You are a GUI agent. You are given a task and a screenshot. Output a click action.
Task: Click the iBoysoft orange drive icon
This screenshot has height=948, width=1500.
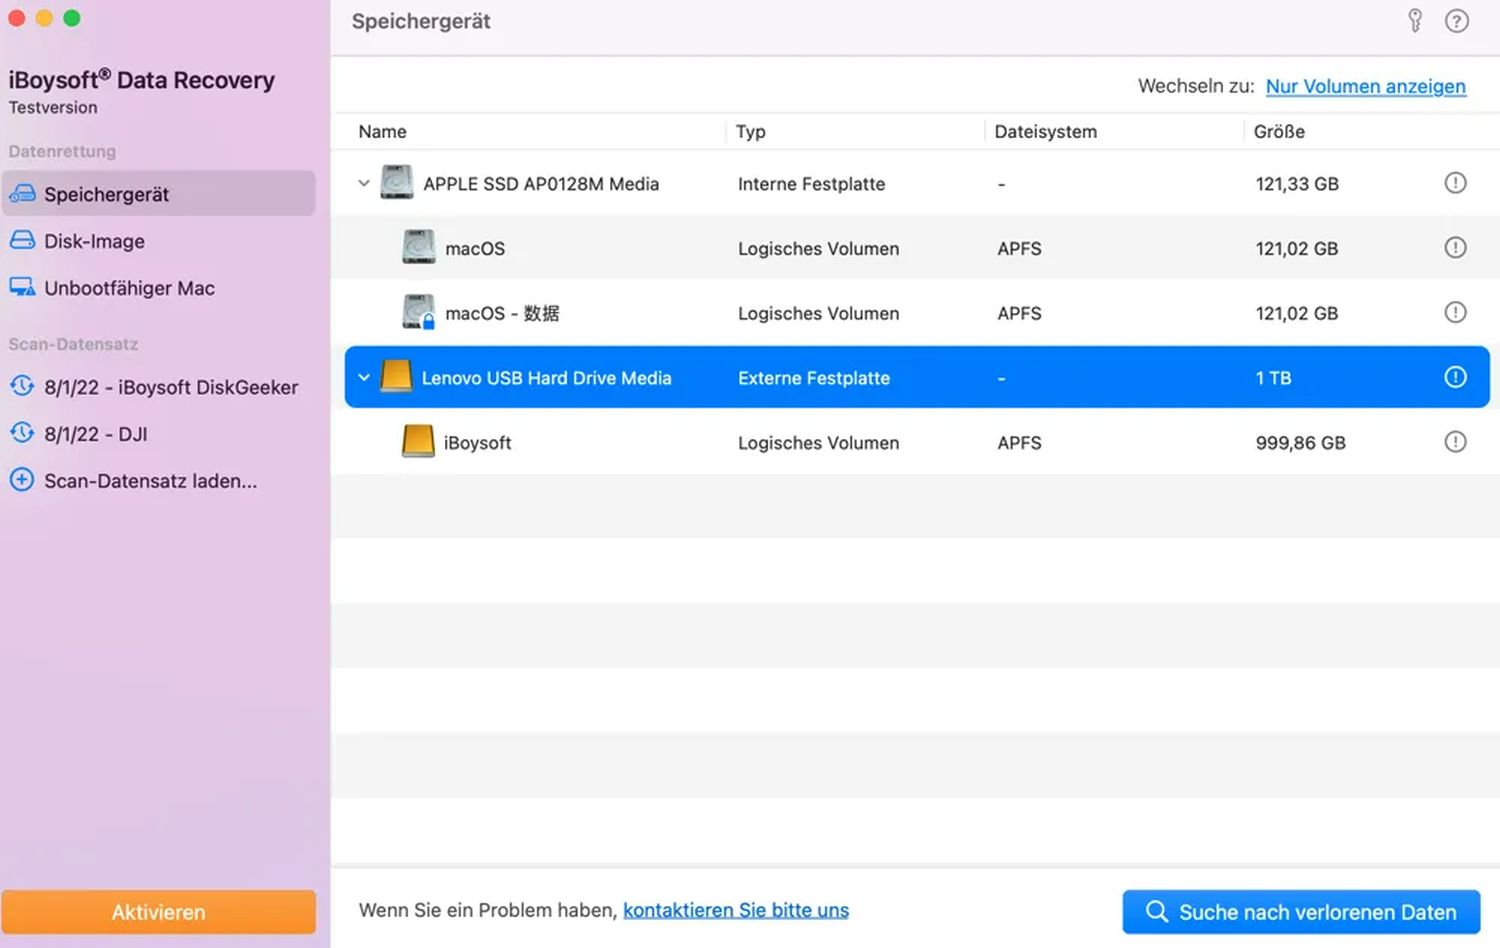418,441
